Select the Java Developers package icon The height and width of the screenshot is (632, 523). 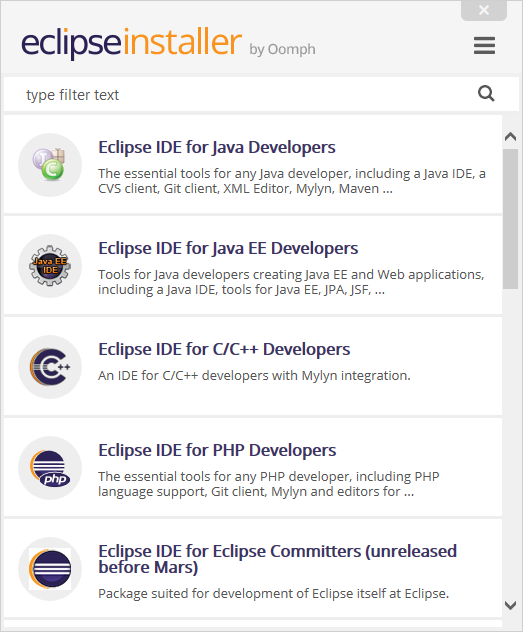[50, 165]
